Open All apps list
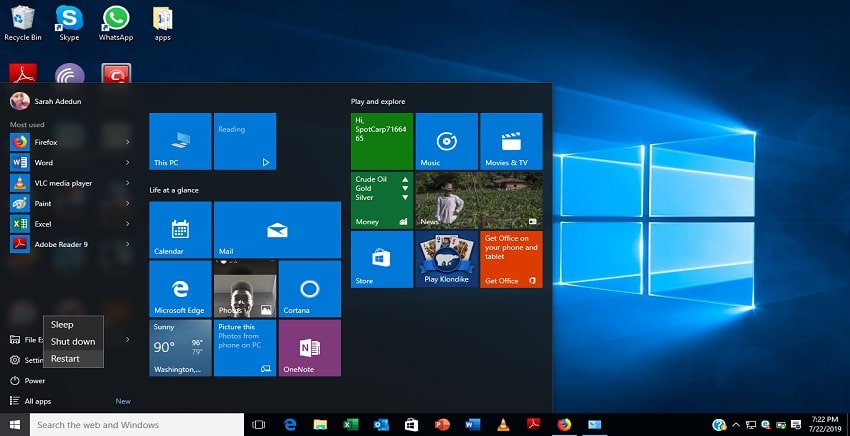Viewport: 850px width, 436px height. pyautogui.click(x=31, y=401)
